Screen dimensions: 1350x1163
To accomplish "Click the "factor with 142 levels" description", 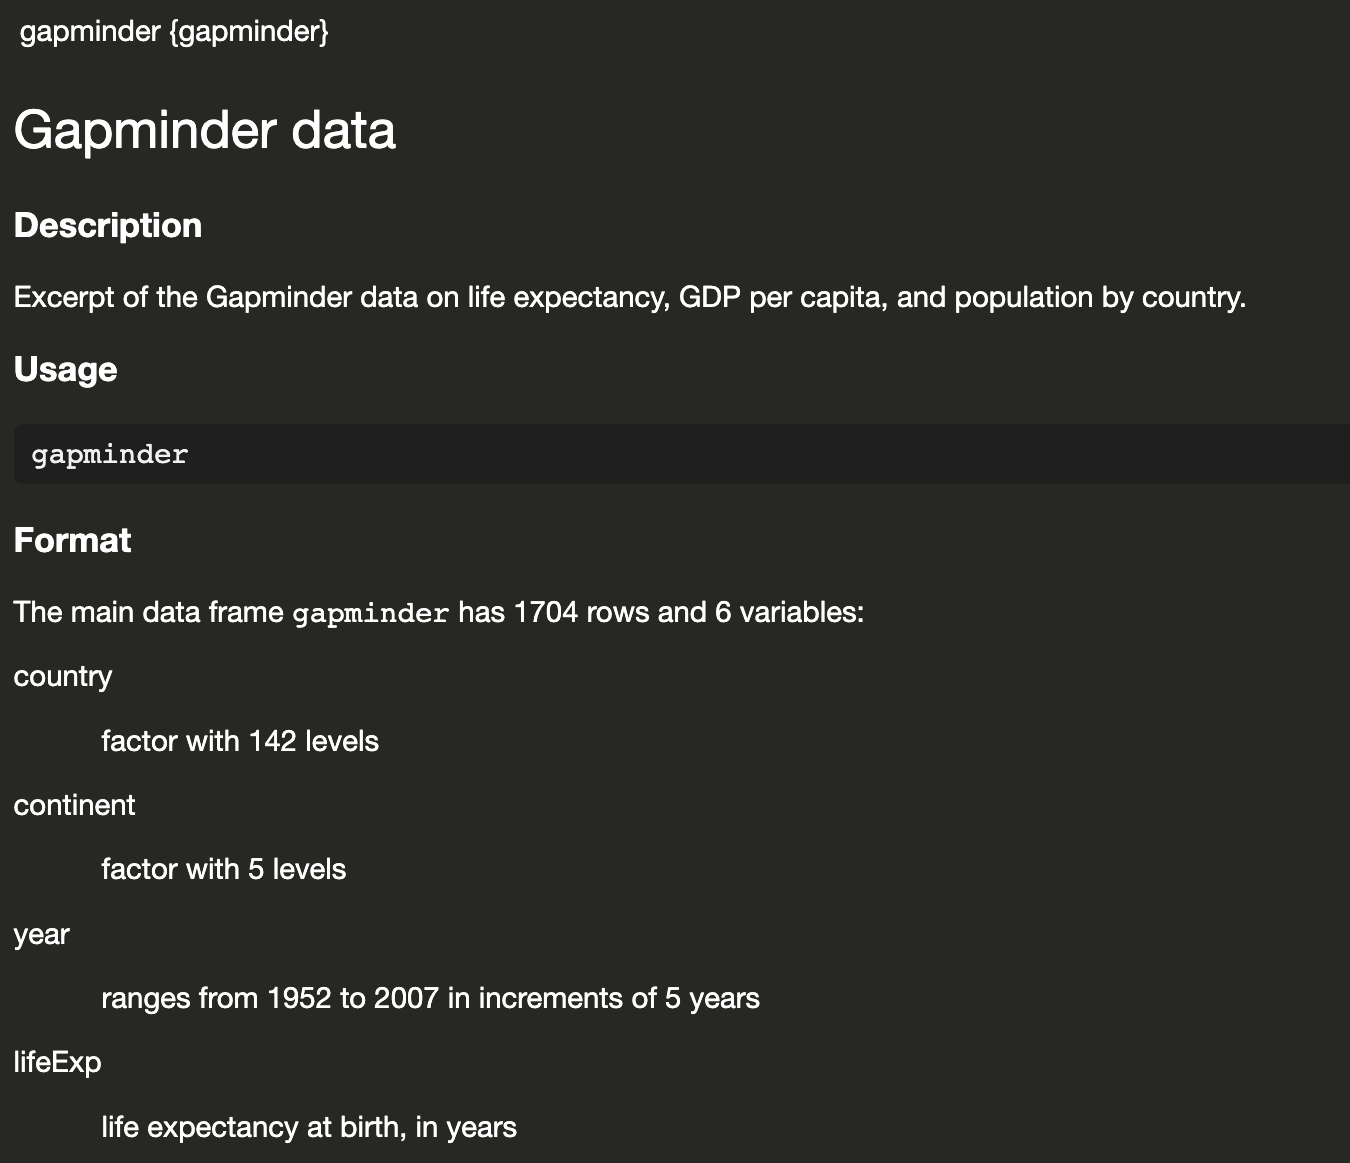I will (x=240, y=741).
